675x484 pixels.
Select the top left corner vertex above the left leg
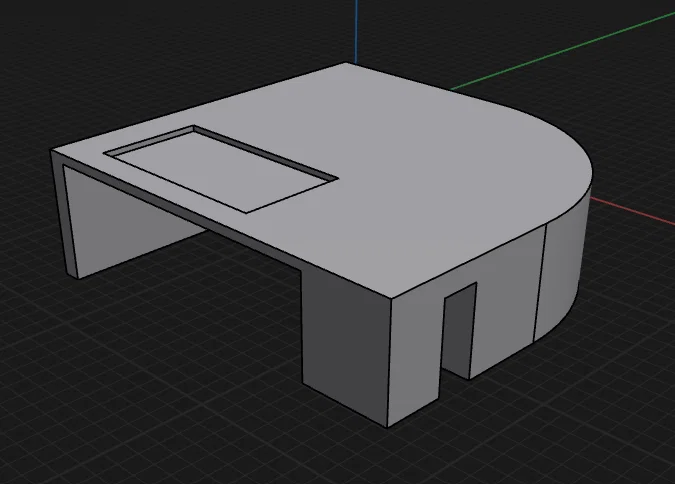click(51, 151)
